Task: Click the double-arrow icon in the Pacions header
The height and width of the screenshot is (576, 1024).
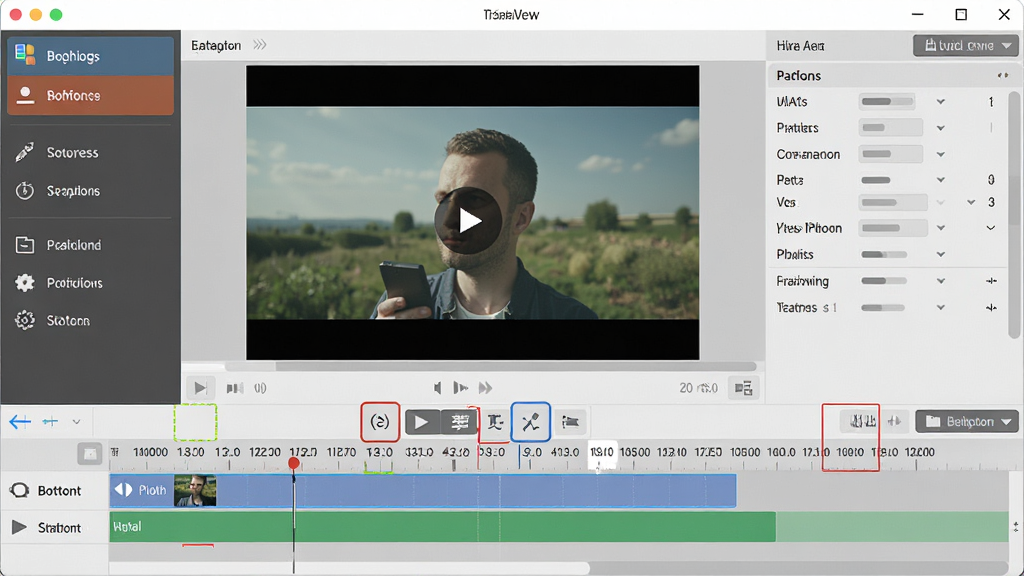Action: [x=1002, y=76]
